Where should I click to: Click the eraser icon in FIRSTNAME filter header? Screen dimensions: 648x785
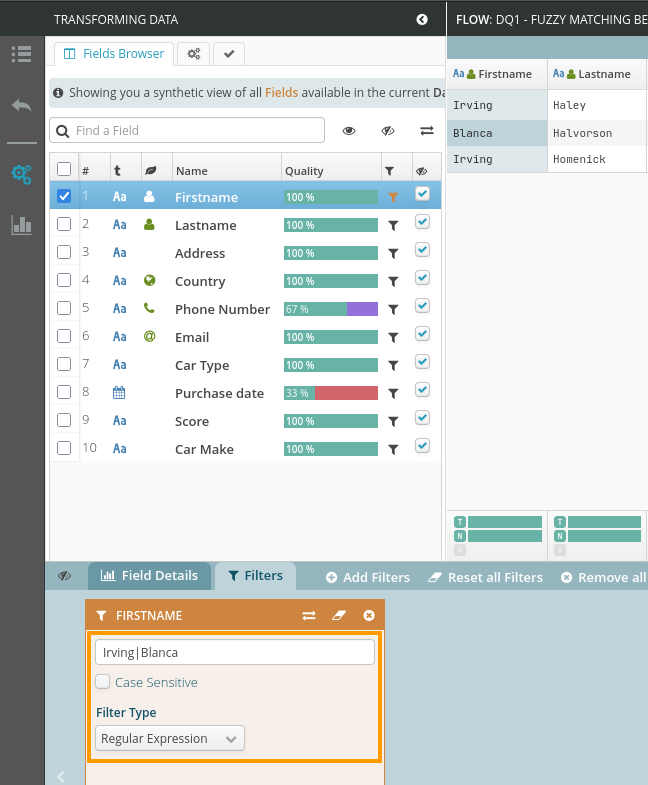tap(338, 616)
